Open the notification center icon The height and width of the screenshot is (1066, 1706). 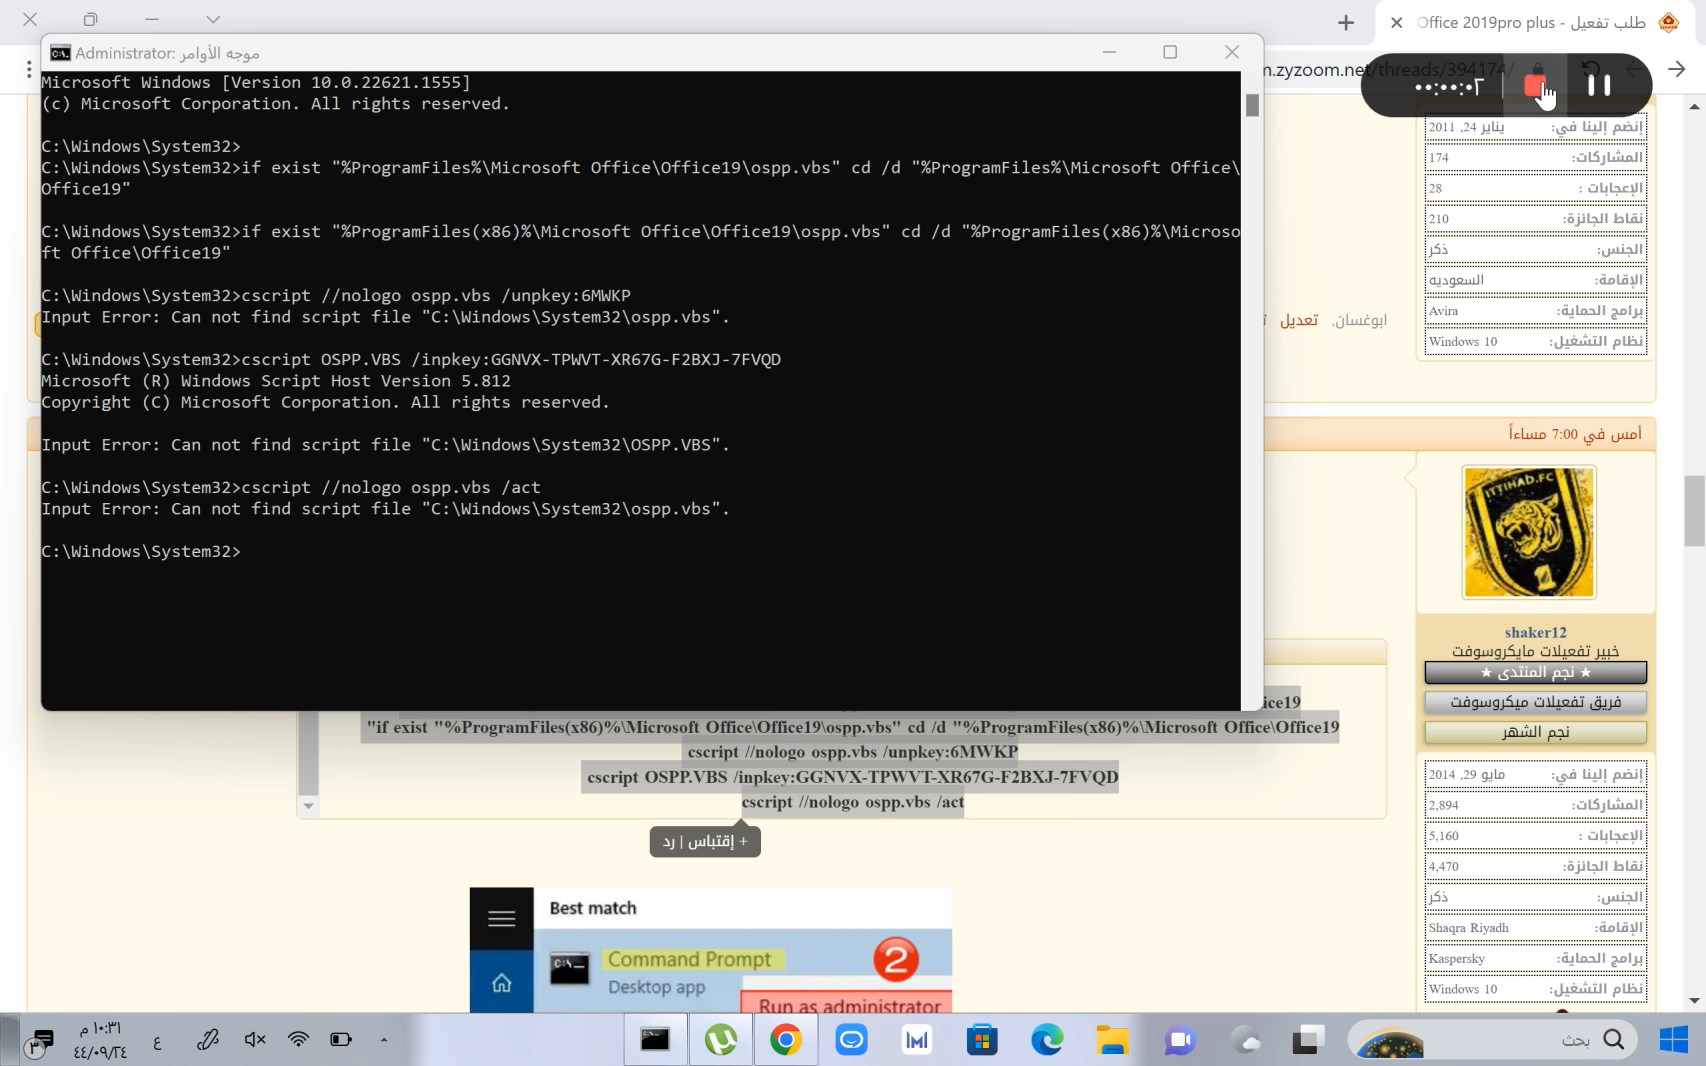pyautogui.click(x=41, y=1041)
